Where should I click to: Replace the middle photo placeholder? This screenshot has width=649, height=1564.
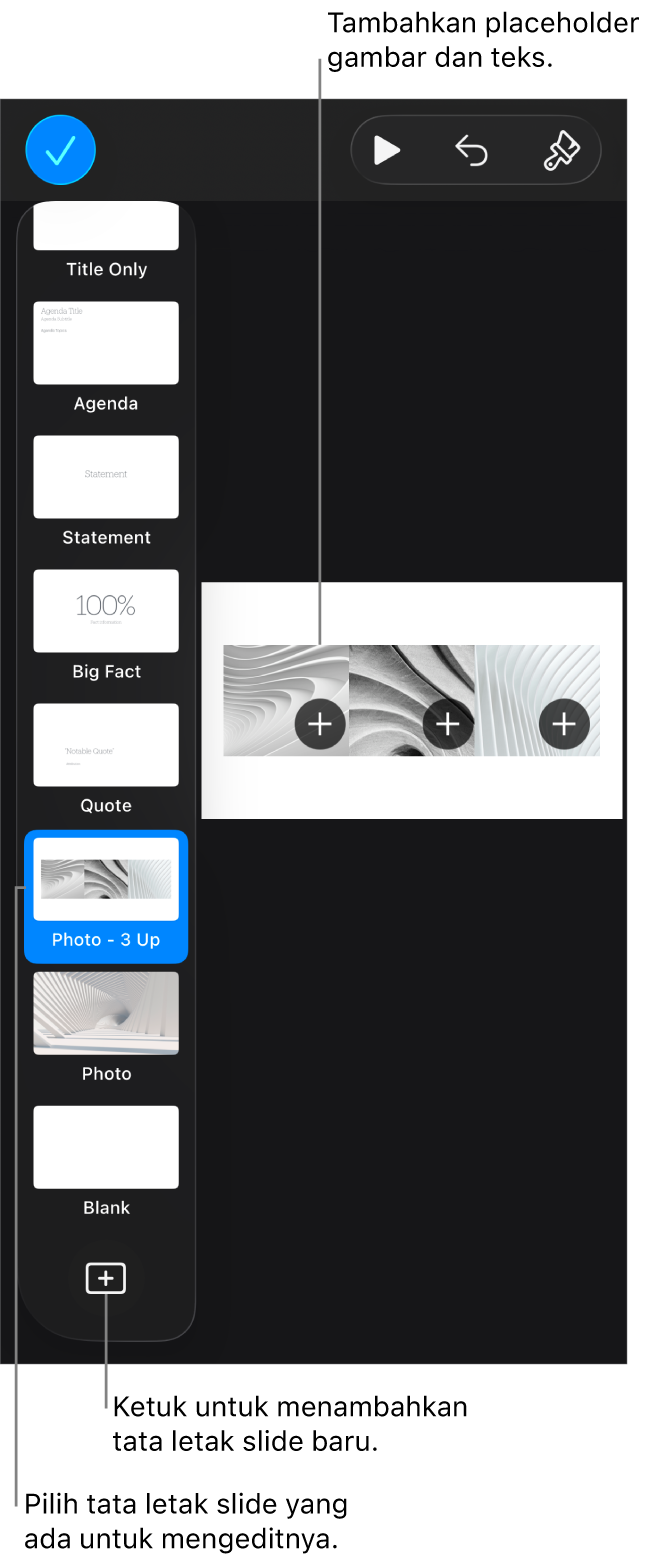tap(447, 723)
